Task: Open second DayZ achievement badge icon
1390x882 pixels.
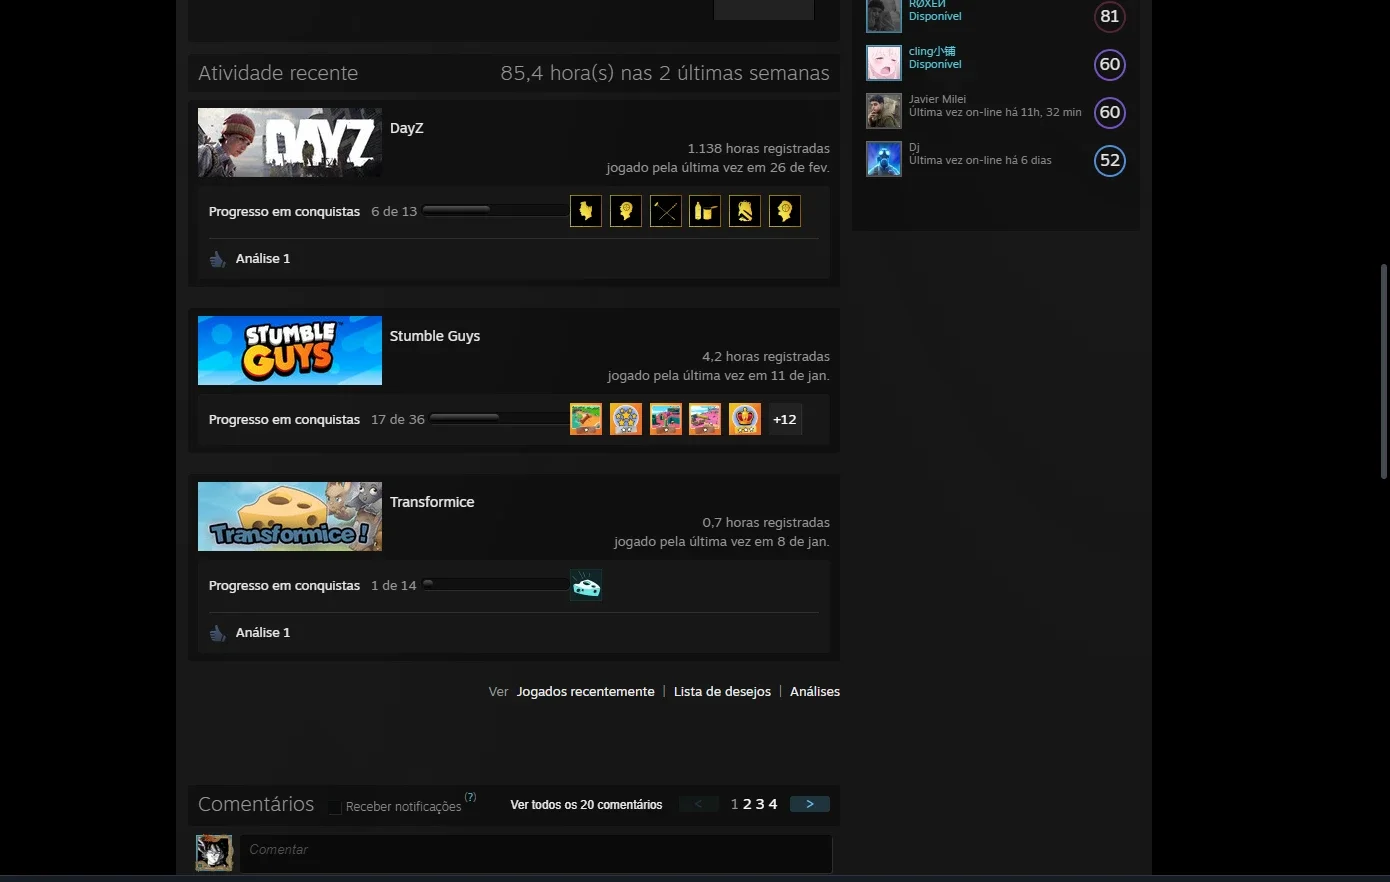Action: click(x=626, y=211)
